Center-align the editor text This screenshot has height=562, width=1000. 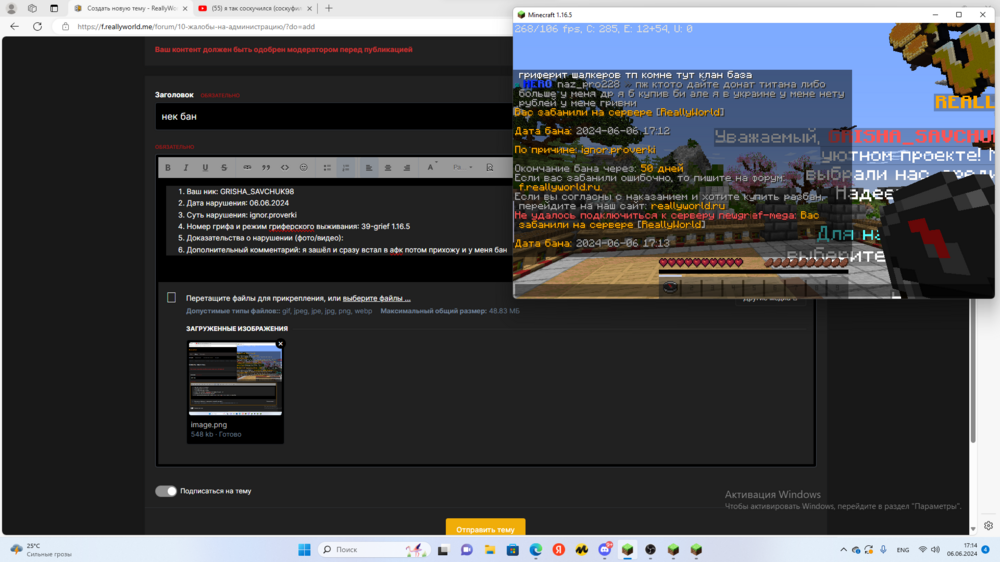[x=388, y=168]
